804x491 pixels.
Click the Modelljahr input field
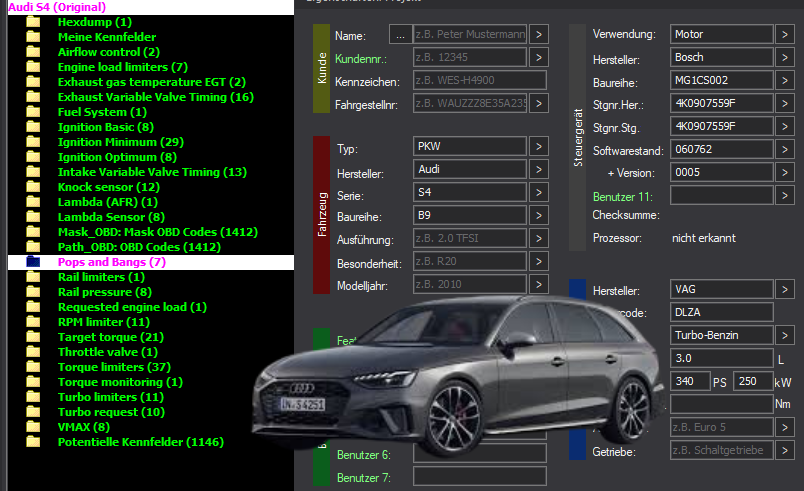470,284
